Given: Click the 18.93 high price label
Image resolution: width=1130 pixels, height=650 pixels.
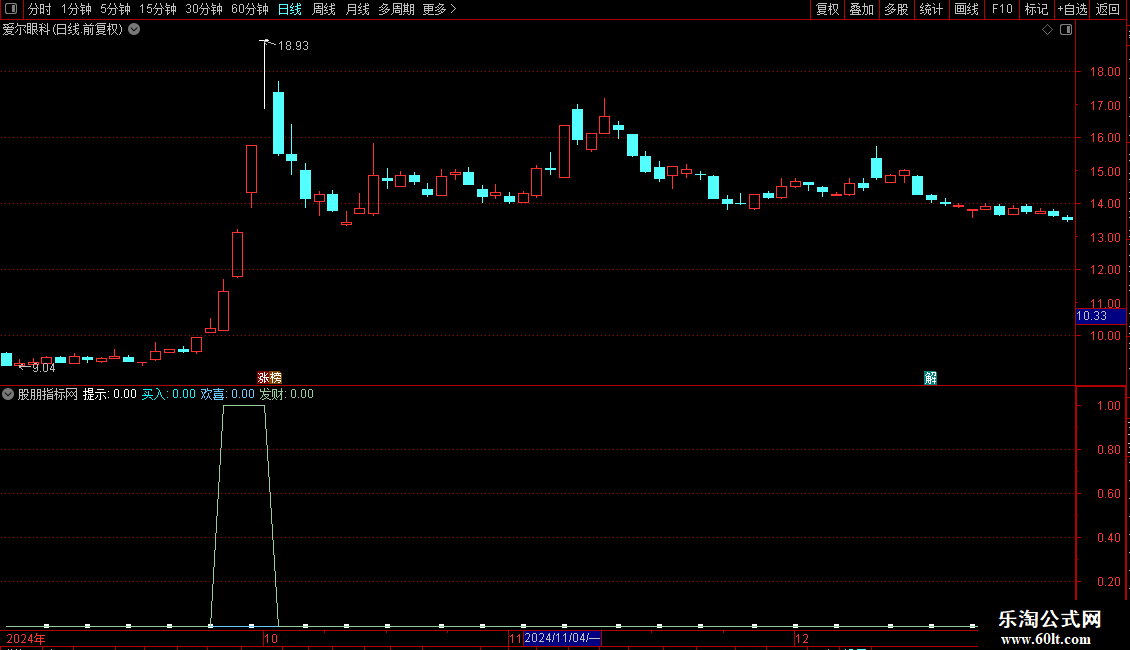Looking at the screenshot, I should pos(293,45).
